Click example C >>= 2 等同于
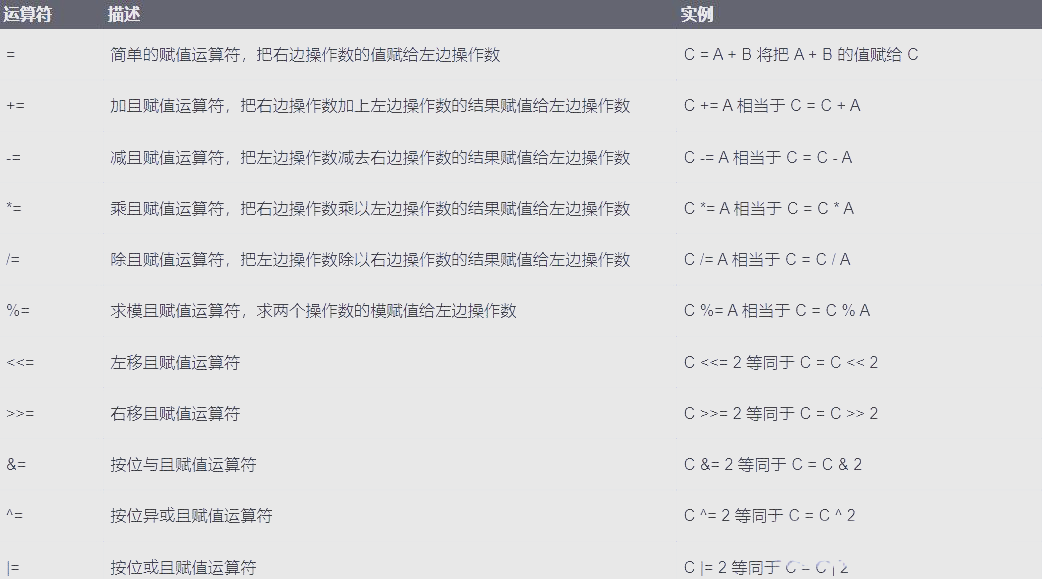Image resolution: width=1042 pixels, height=579 pixels. 782,413
